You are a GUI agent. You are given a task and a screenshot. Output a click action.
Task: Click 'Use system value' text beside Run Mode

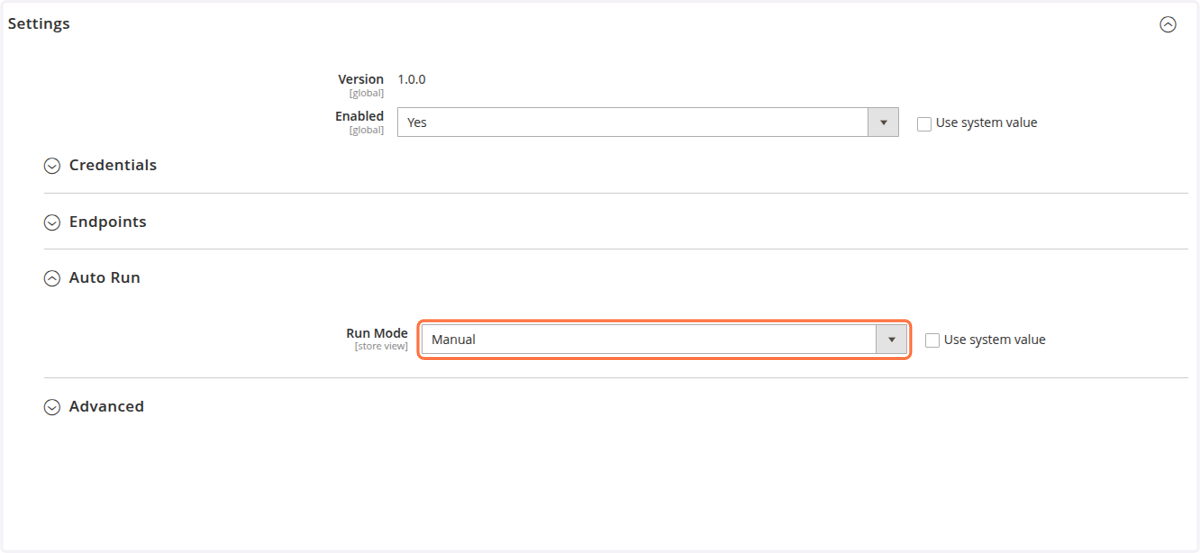pos(995,340)
